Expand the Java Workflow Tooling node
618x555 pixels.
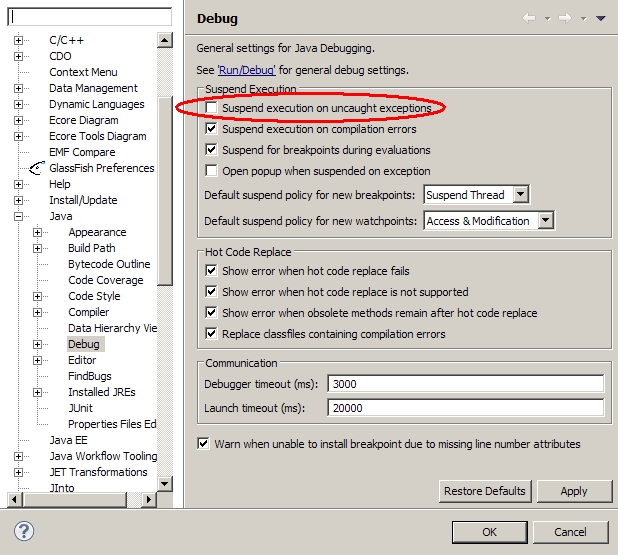tap(18, 456)
